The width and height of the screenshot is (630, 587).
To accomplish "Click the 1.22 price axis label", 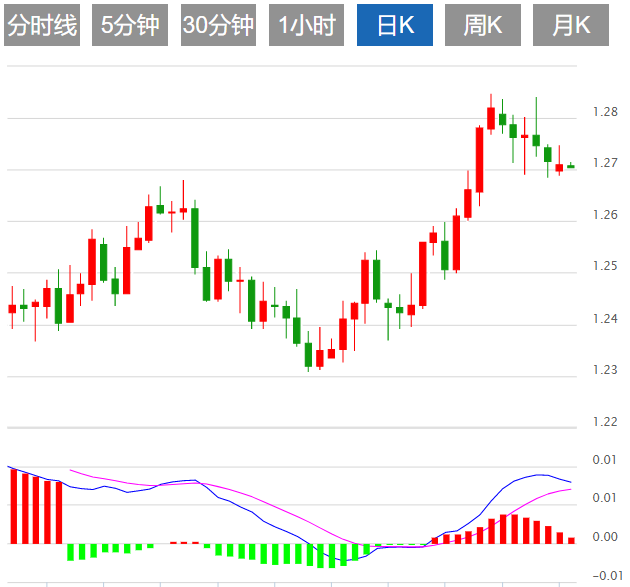I will click(605, 422).
